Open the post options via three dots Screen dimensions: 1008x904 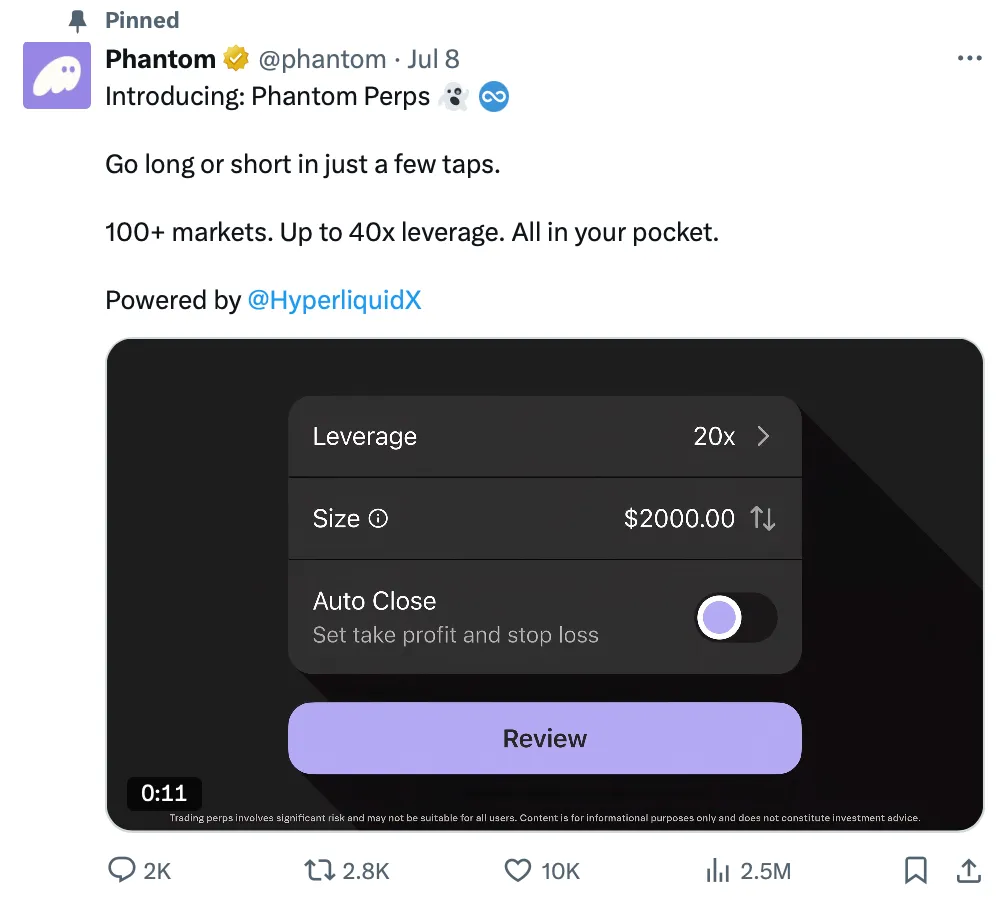tap(969, 57)
